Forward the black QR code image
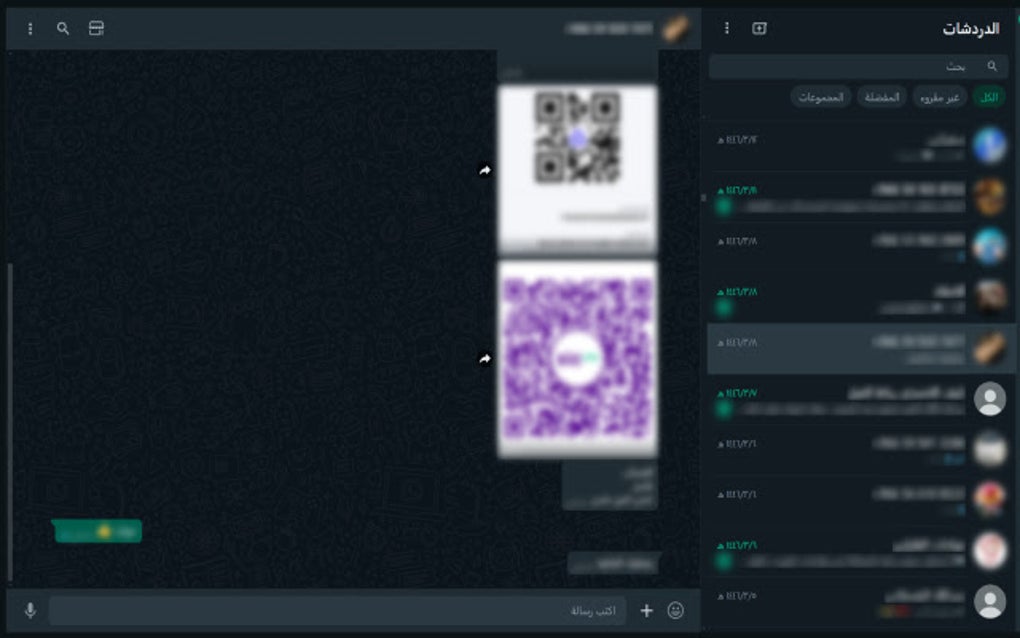 point(485,170)
